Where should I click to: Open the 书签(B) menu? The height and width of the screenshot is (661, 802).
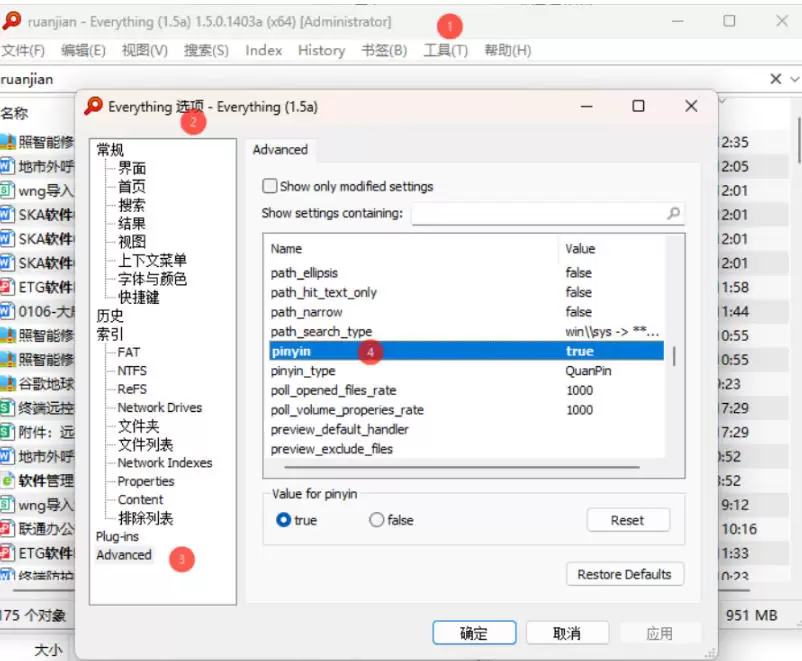click(384, 50)
